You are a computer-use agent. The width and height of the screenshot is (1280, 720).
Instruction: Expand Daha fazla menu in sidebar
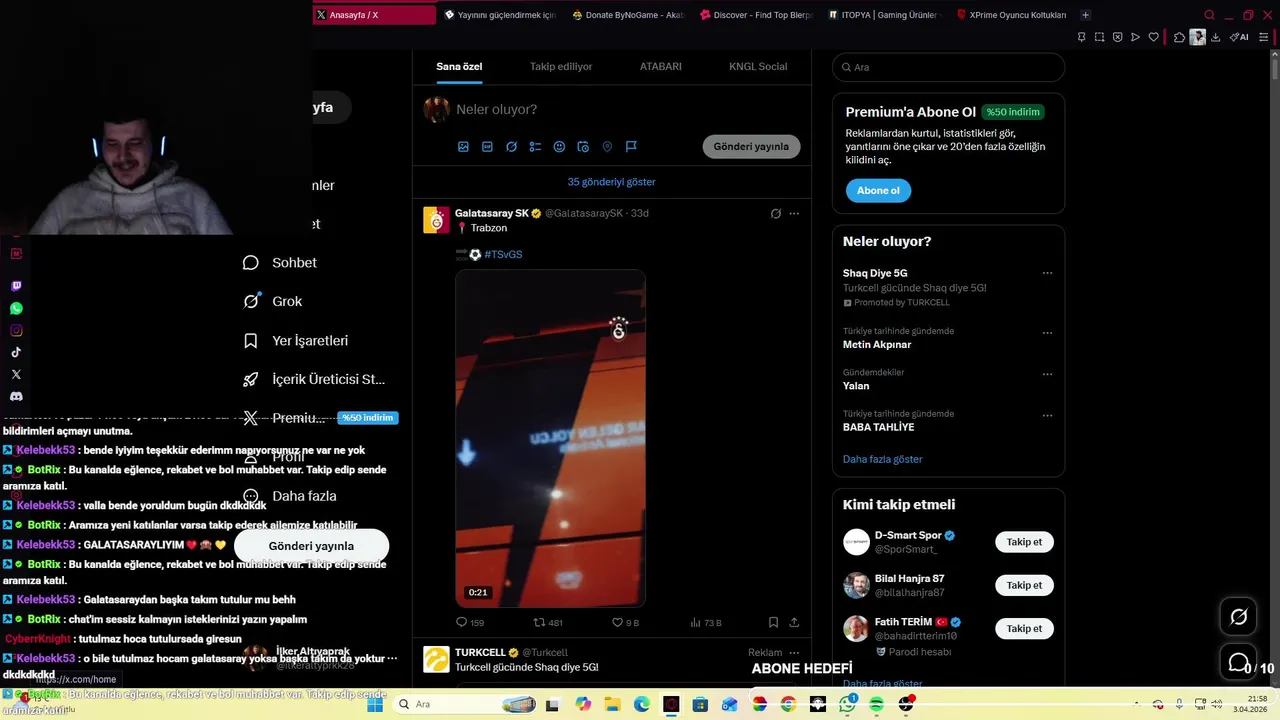(289, 496)
